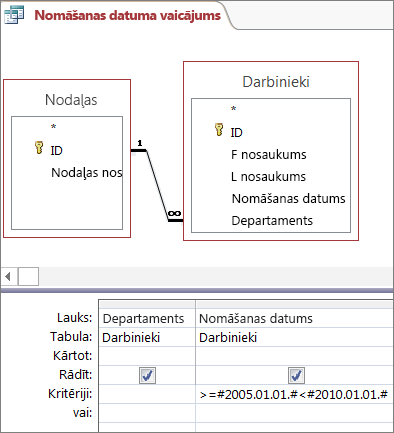Click Darbinieki Tabula cell under Nomāšanas datums
Screen dimensions: 394x433
click(294, 337)
